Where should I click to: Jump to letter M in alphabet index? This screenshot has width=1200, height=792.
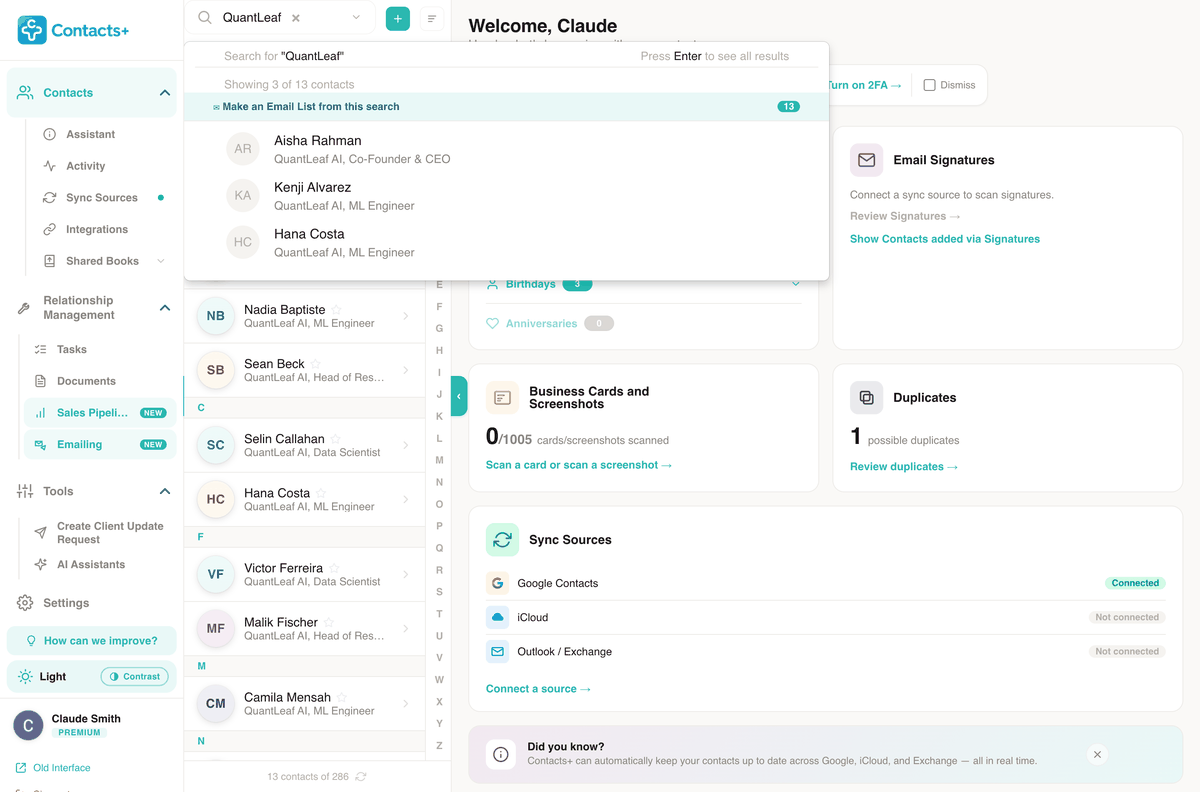point(439,460)
